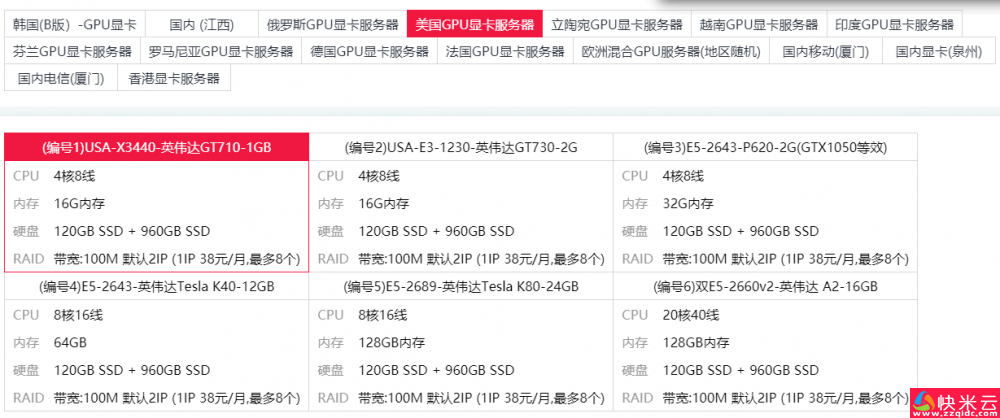The image size is (1000, 418).
Task: Click 16G内存 in plan 编号2
Action: 384,204
